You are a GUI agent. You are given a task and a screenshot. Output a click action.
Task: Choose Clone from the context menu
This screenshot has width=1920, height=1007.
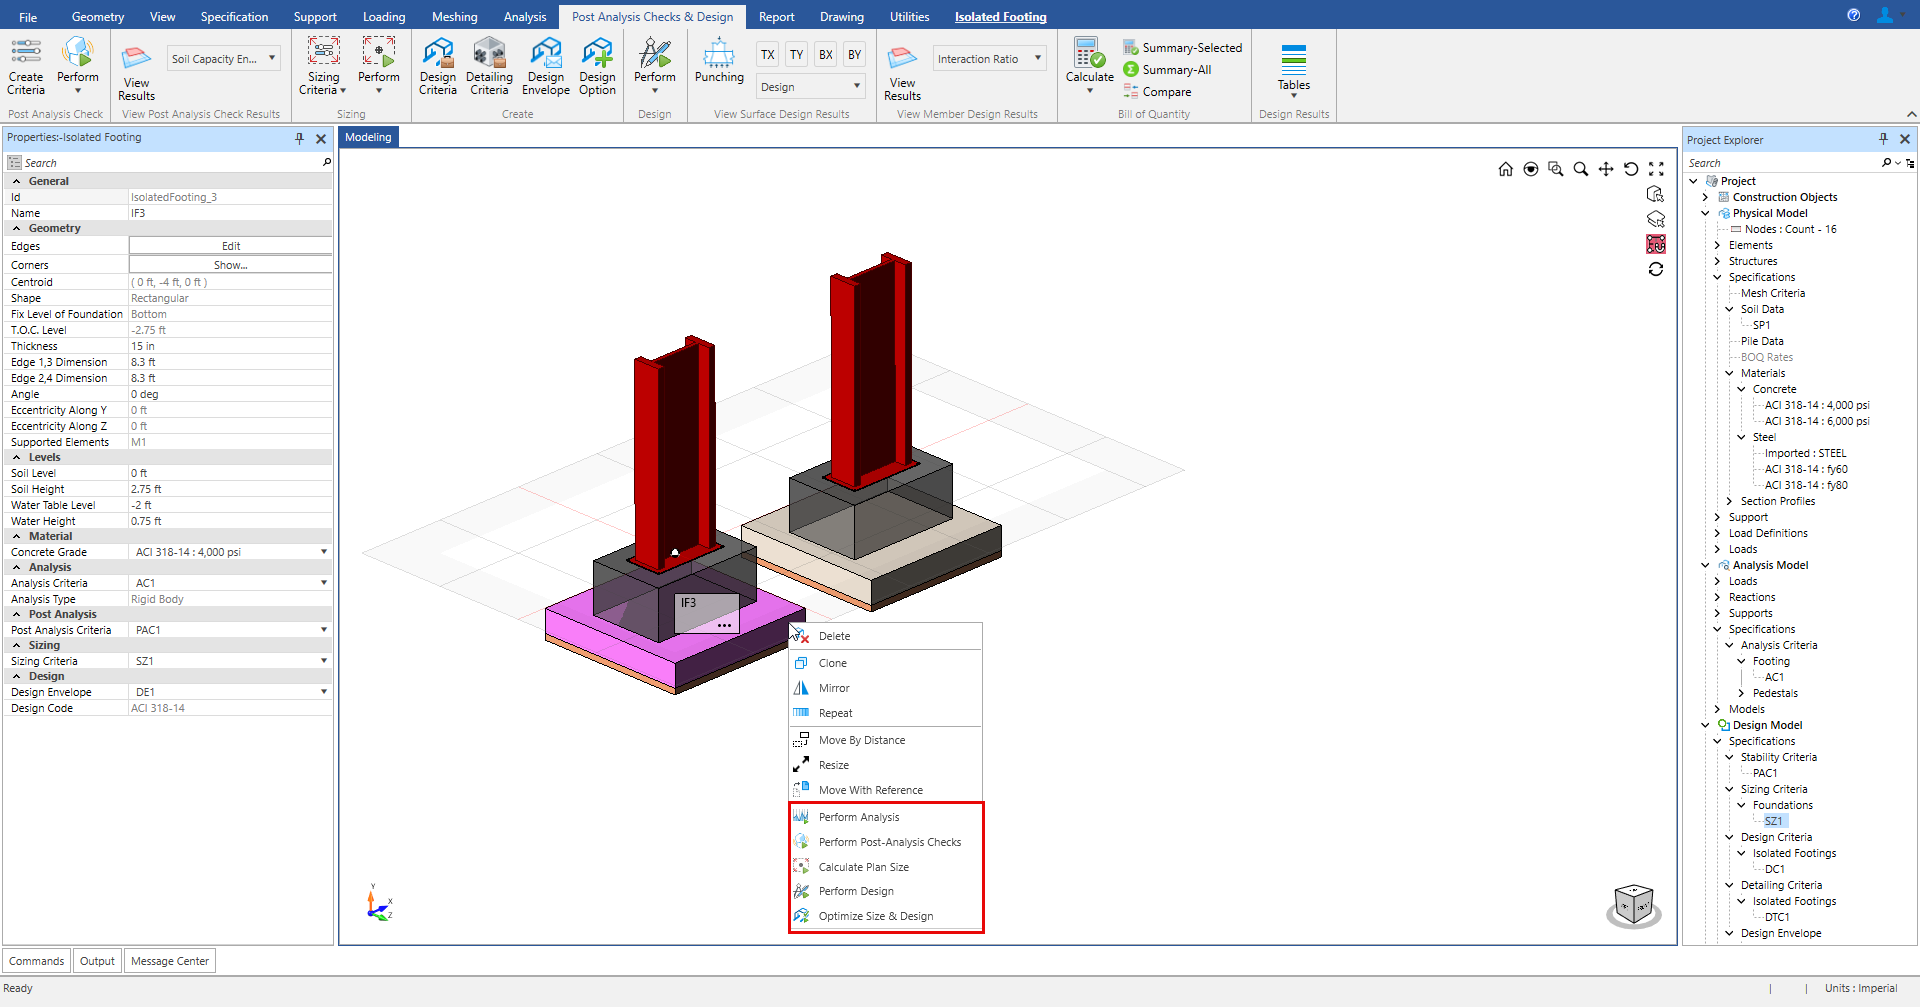(x=832, y=663)
